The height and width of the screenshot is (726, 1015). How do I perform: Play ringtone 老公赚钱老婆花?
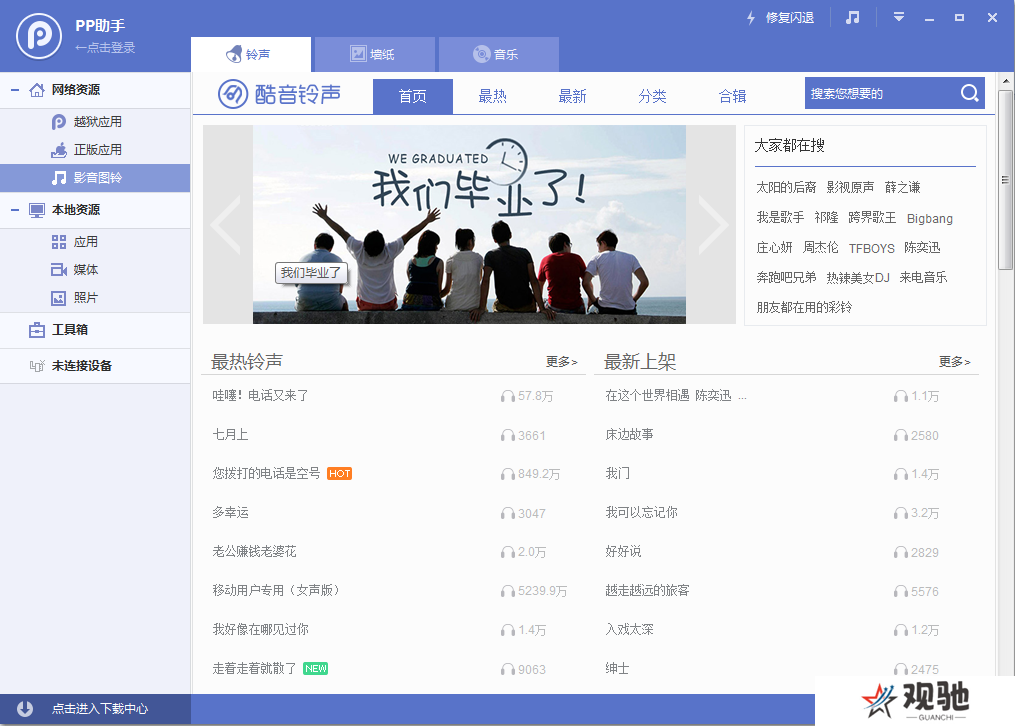pyautogui.click(x=254, y=551)
